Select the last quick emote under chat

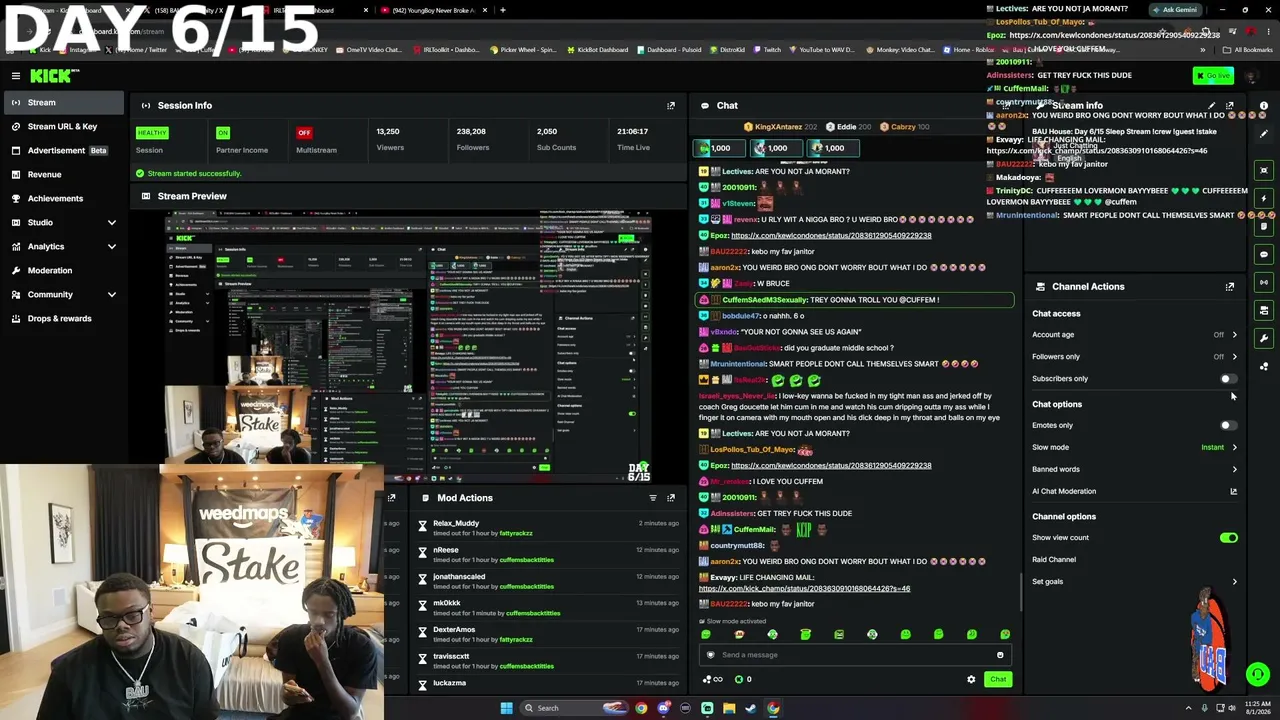click(1005, 634)
